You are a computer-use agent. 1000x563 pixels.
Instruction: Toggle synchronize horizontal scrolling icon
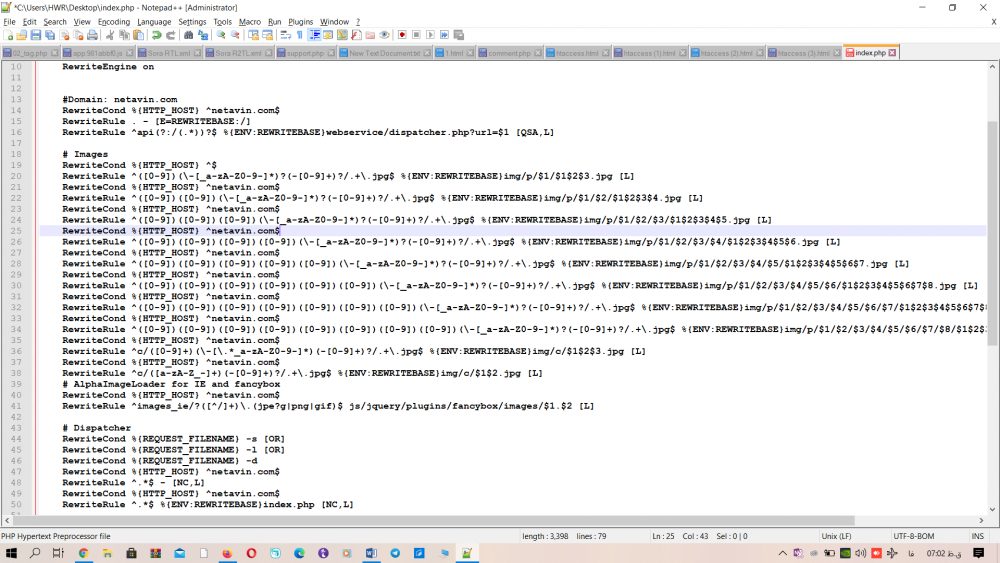tap(267, 35)
